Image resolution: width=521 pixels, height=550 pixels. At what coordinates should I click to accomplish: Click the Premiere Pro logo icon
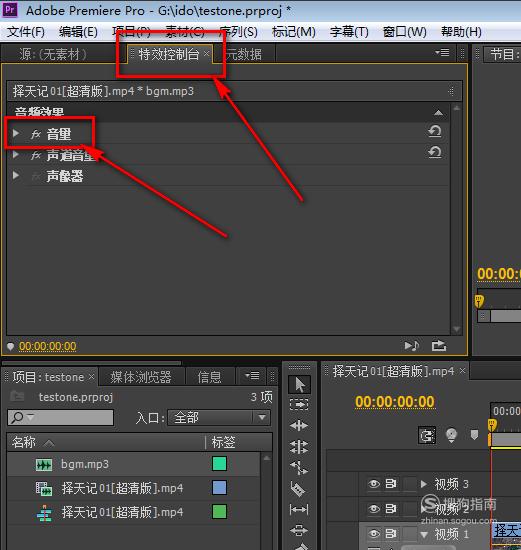tap(10, 10)
